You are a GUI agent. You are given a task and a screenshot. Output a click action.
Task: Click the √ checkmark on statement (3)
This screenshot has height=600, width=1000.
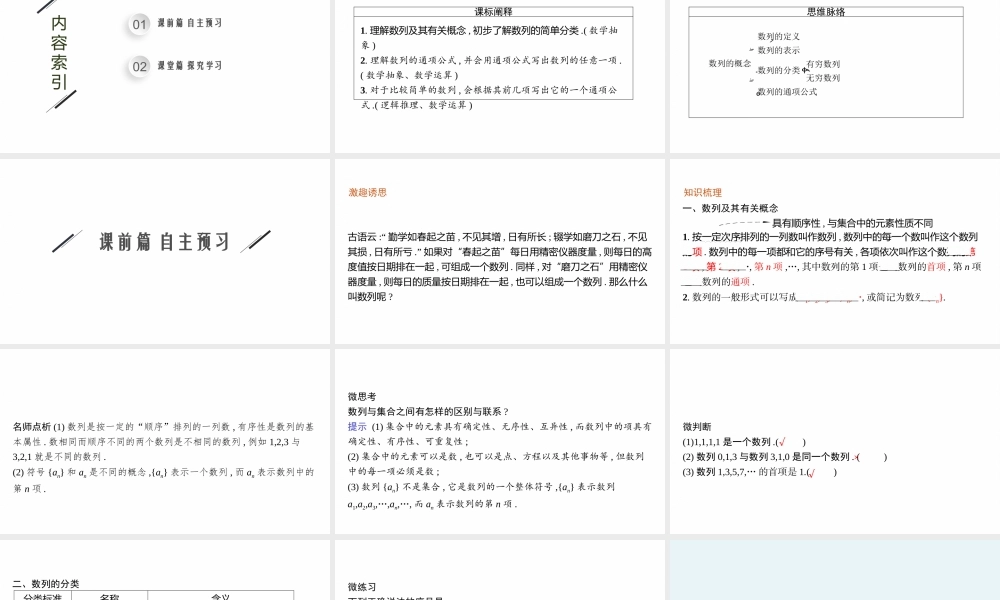813,472
